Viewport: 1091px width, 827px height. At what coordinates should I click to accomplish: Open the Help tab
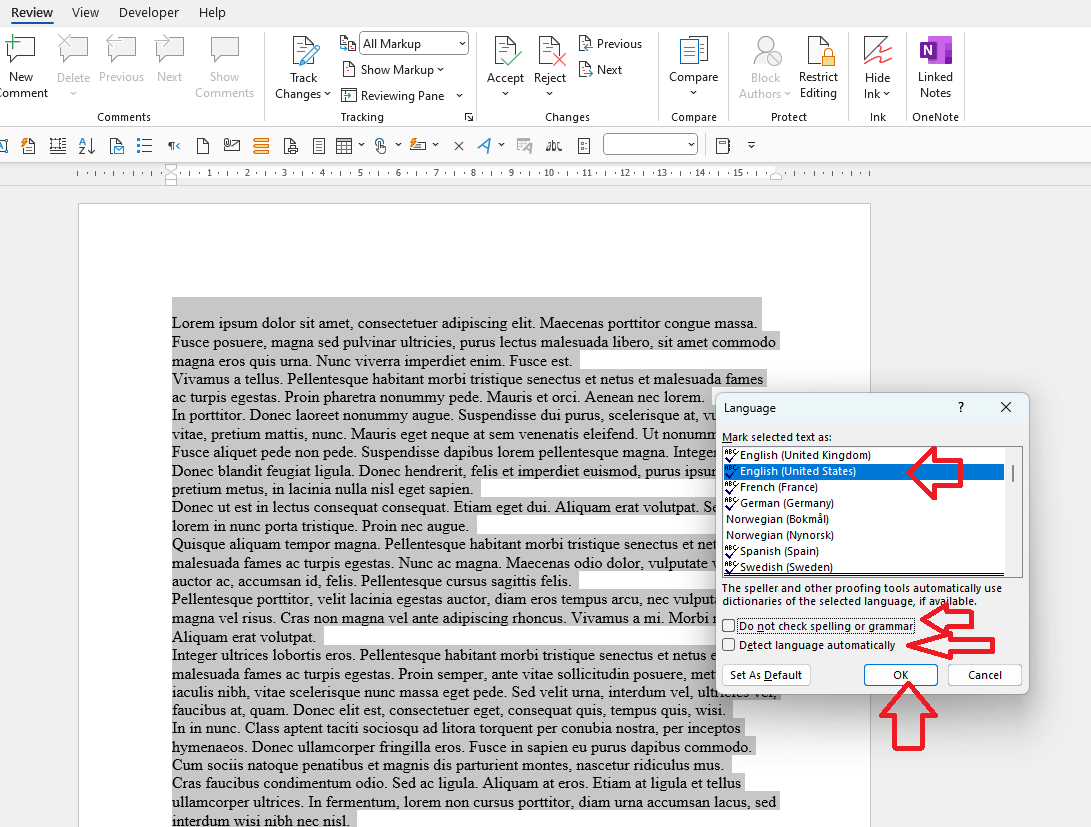click(x=212, y=13)
